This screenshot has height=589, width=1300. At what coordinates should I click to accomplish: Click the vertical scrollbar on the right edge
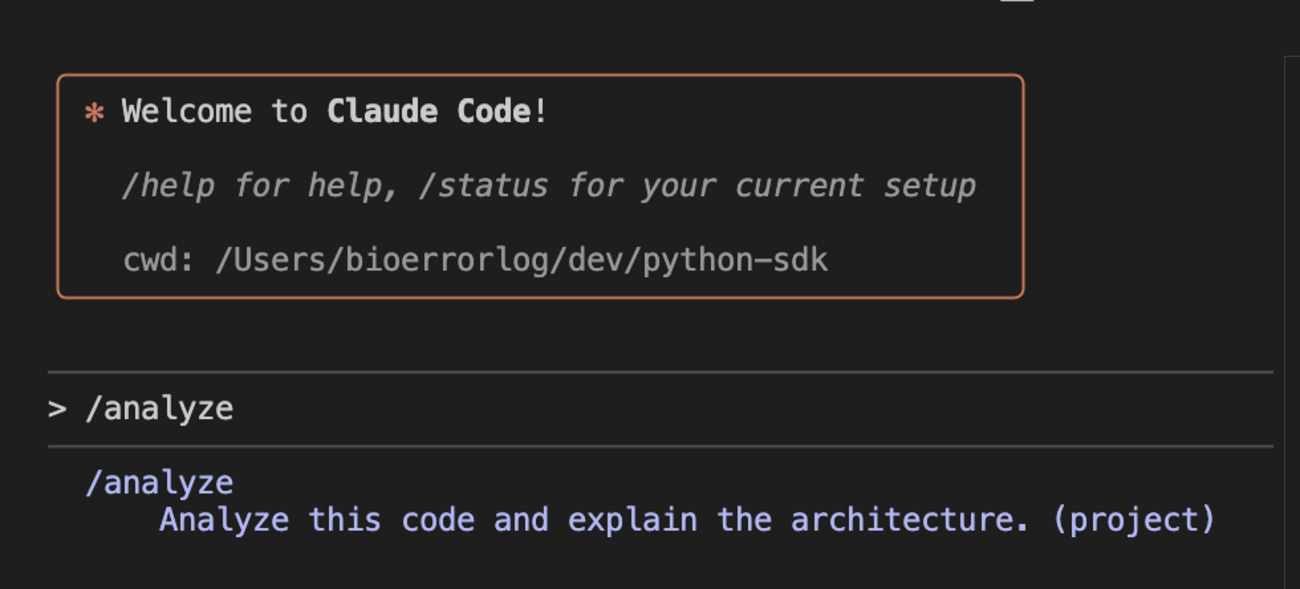(1291, 300)
